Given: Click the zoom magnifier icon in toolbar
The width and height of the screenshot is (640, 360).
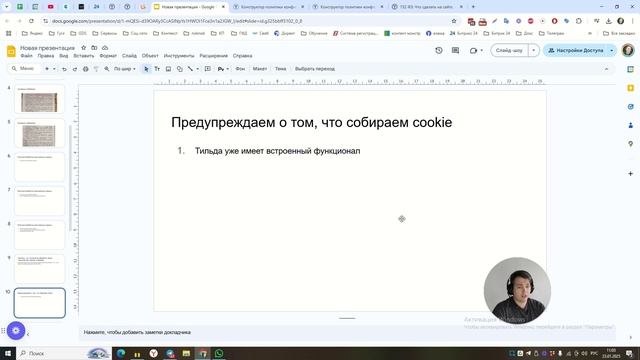Looking at the screenshot, I should (107, 69).
